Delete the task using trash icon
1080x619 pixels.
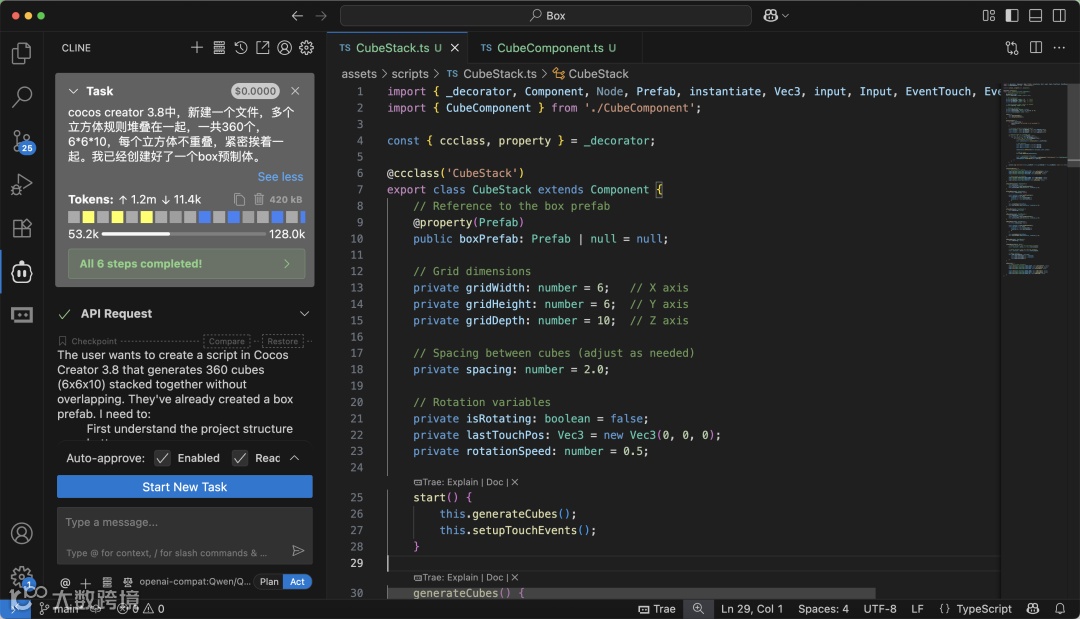tap(259, 200)
